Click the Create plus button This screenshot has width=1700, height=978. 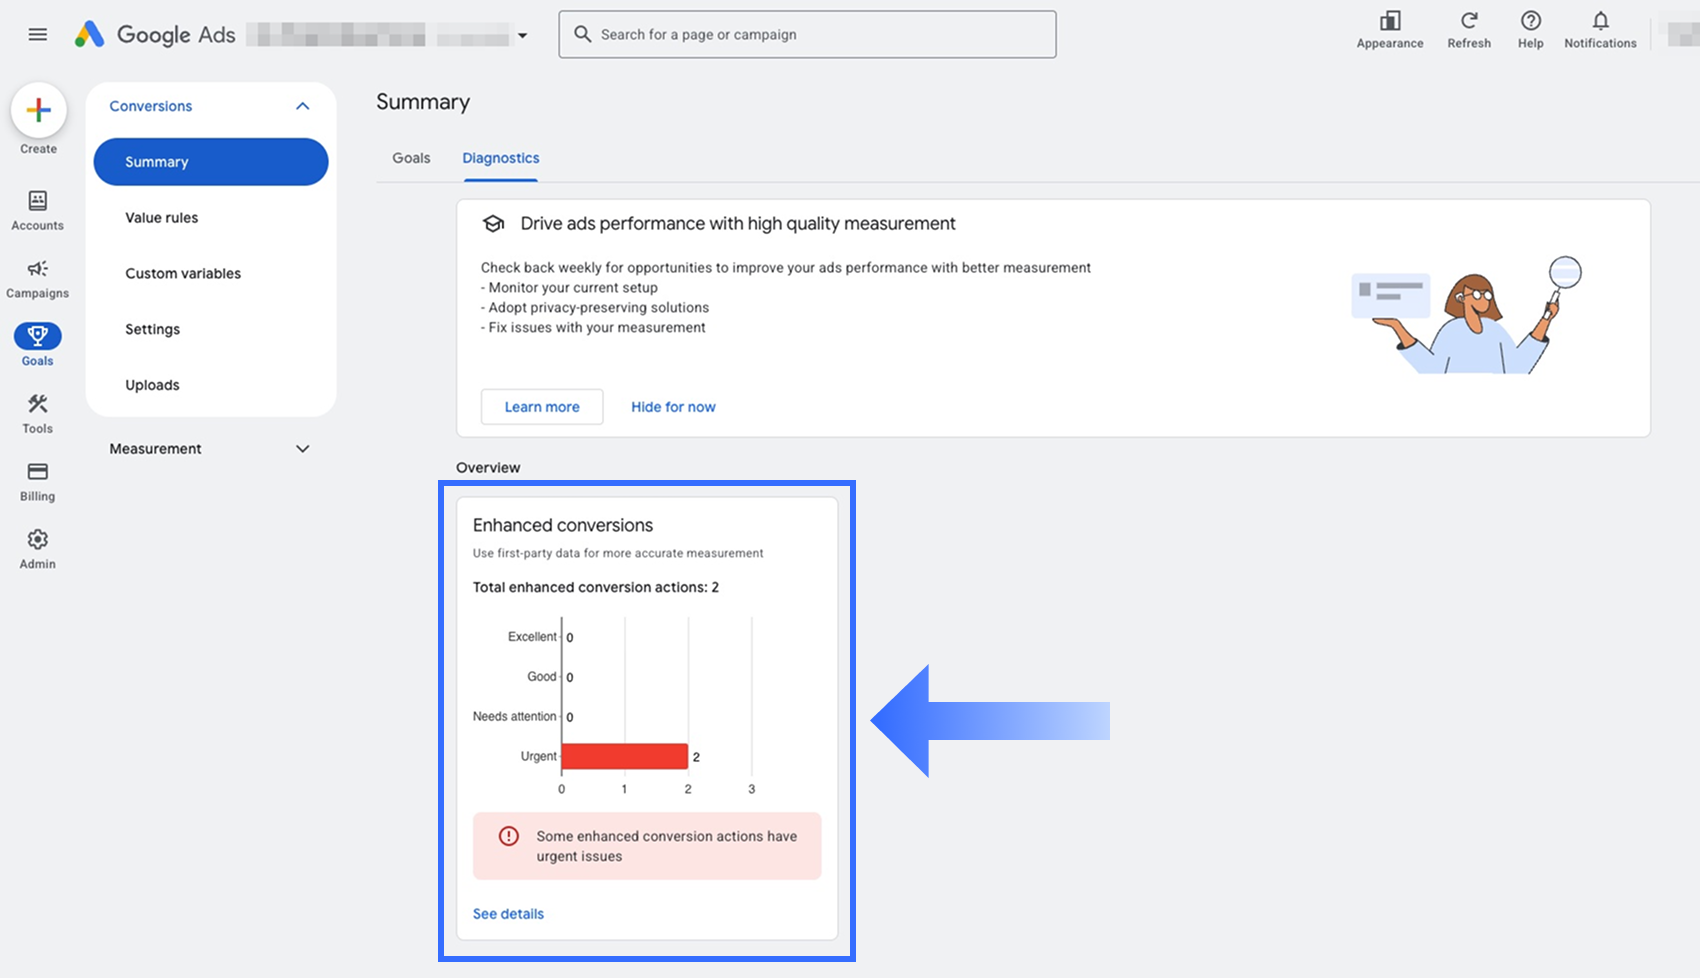click(x=39, y=111)
